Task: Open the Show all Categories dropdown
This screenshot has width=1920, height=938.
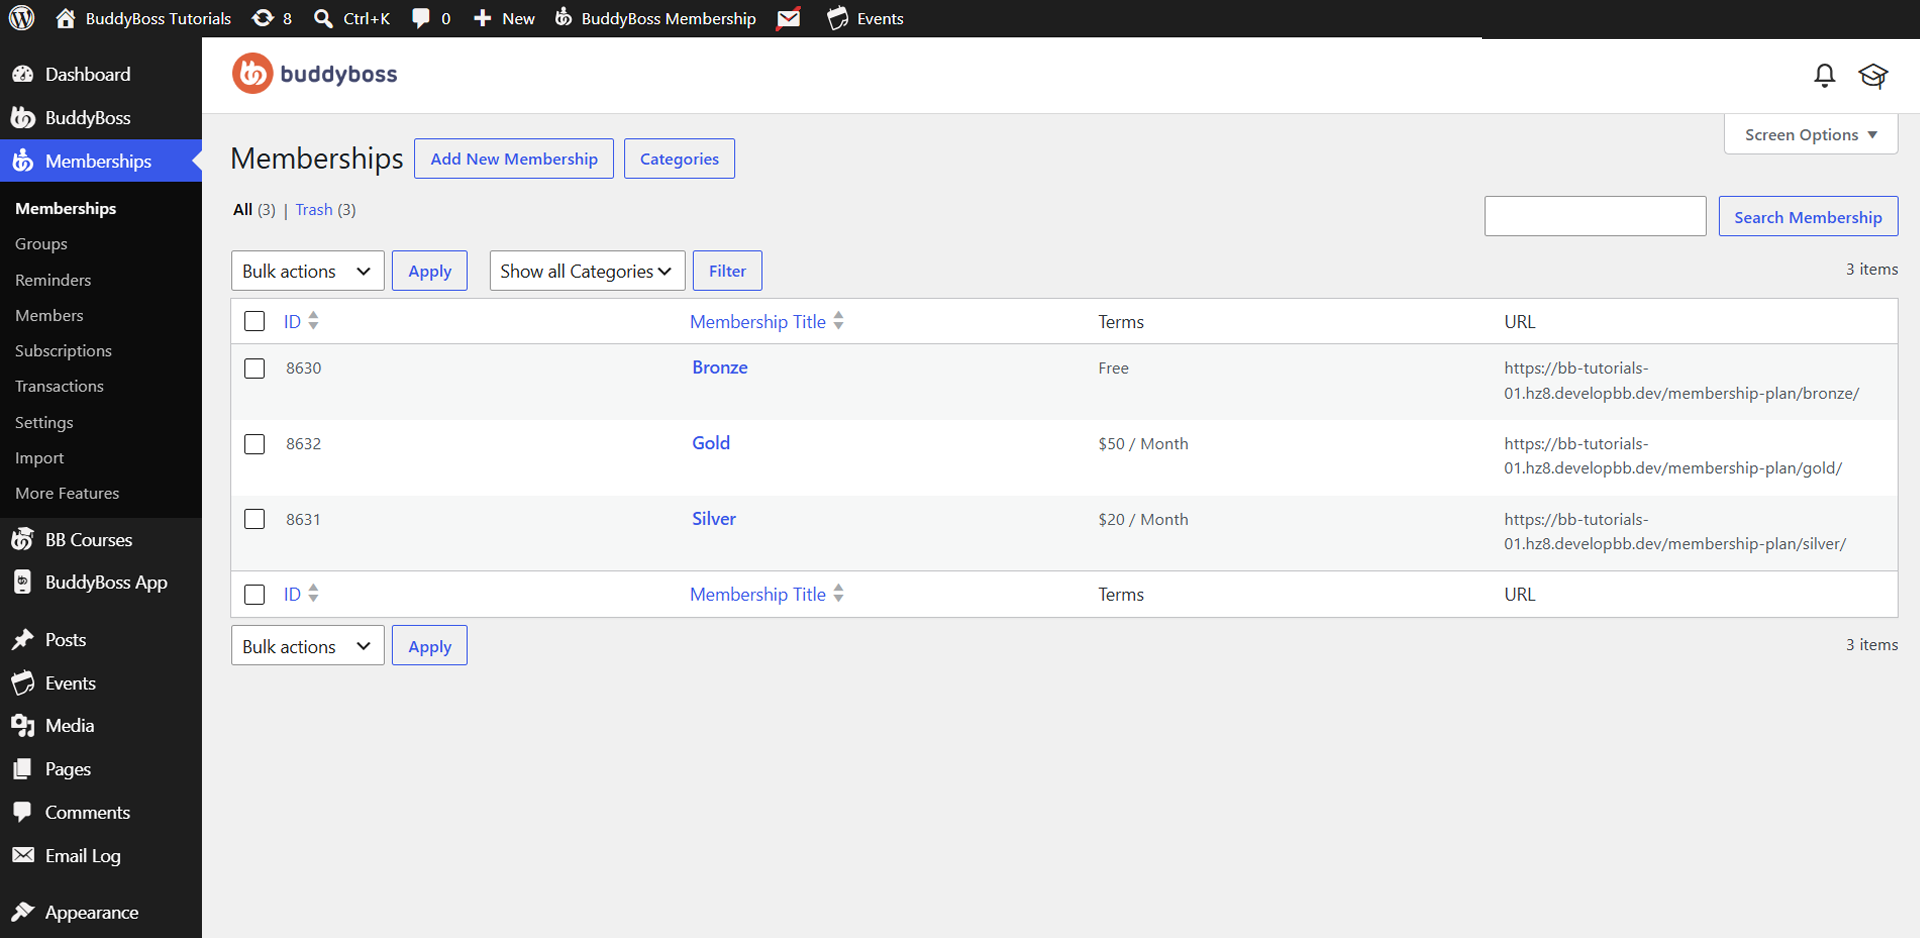Action: [587, 271]
